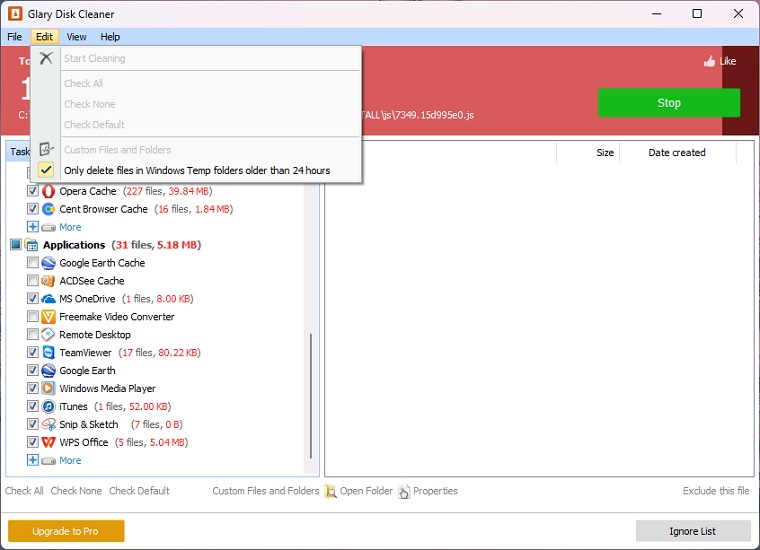This screenshot has width=760, height=550.
Task: Click the TeamViewer icon
Action: tap(48, 352)
